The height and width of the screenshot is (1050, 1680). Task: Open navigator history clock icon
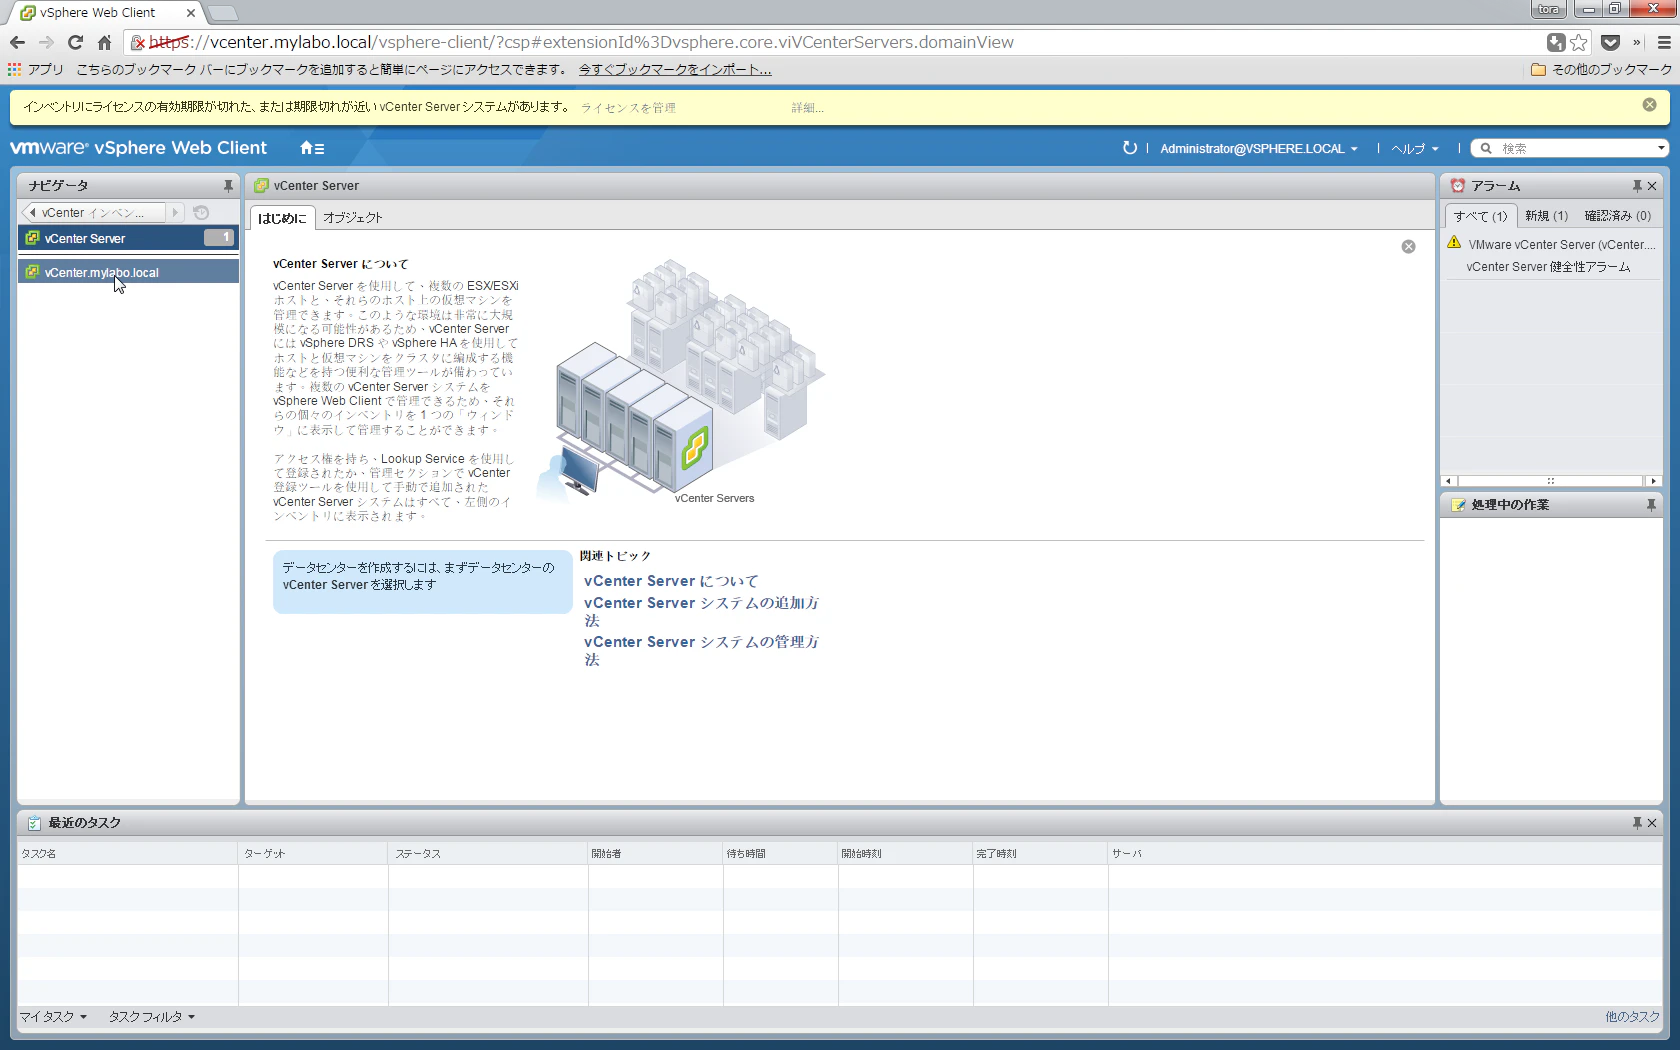(201, 212)
